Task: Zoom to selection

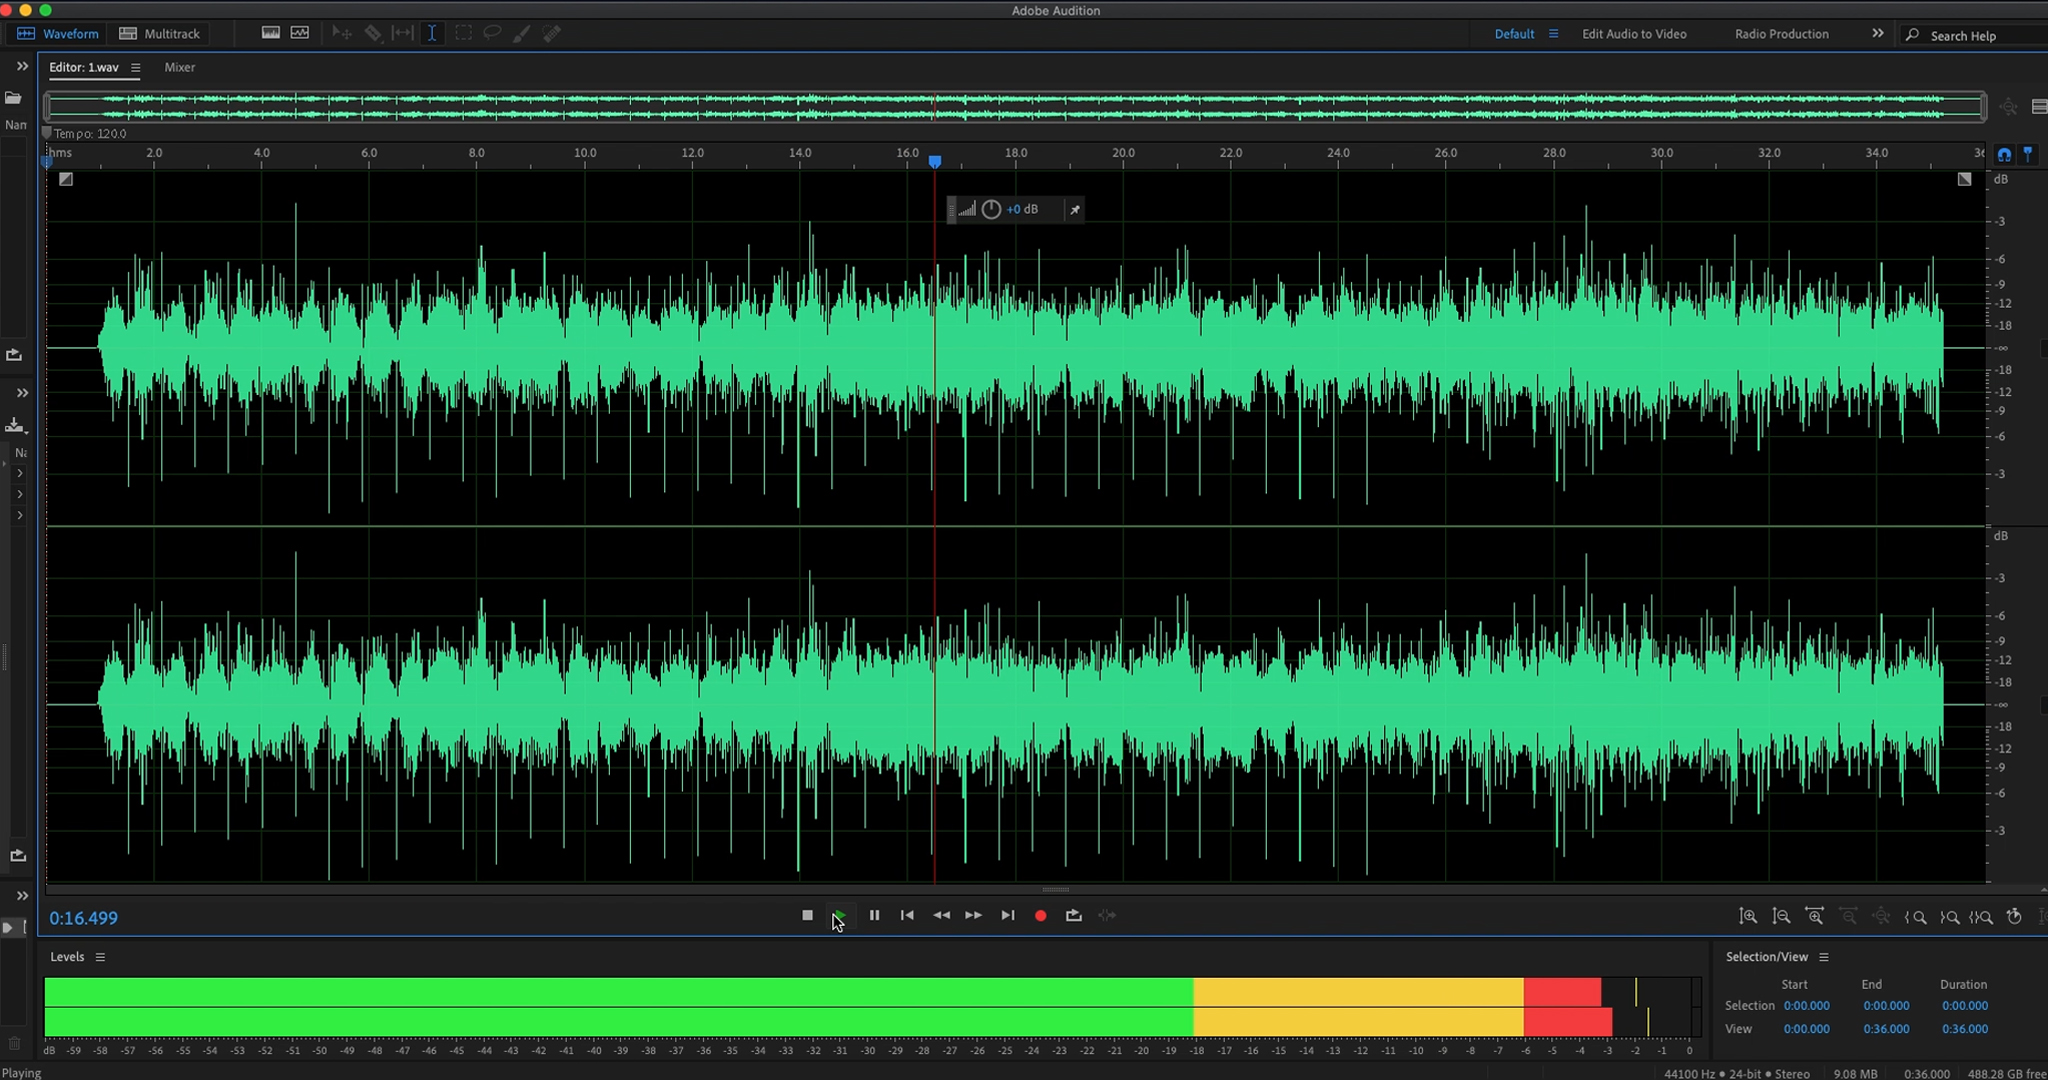Action: tap(1981, 917)
